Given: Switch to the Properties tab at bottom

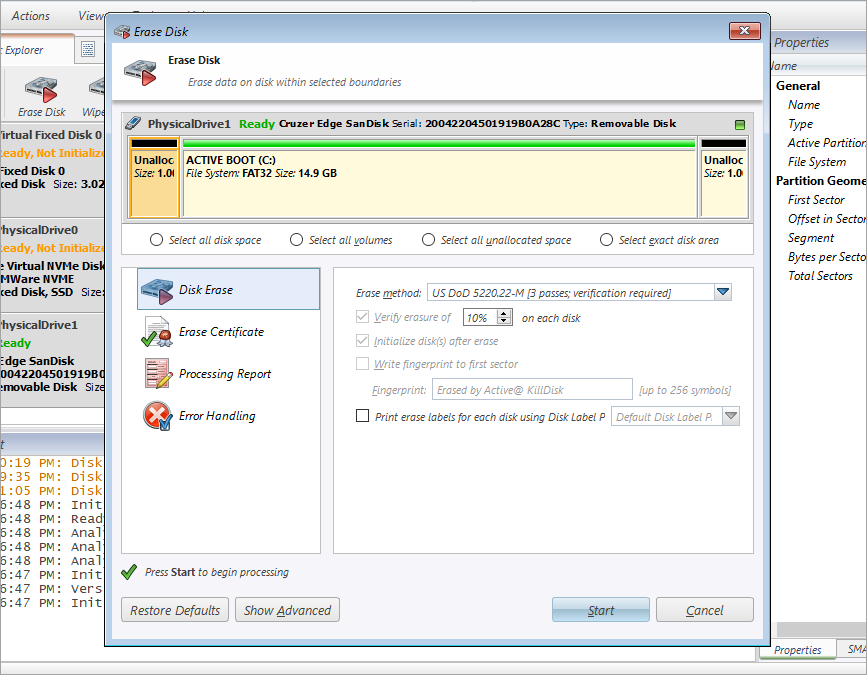Looking at the screenshot, I should [x=797, y=649].
